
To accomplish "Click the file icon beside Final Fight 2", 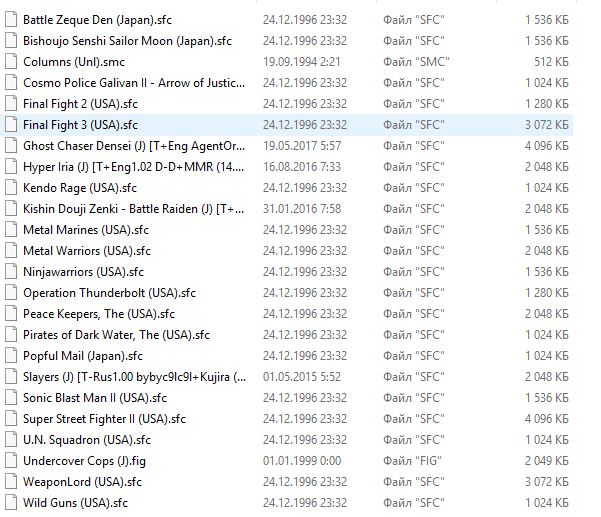I will pyautogui.click(x=11, y=104).
